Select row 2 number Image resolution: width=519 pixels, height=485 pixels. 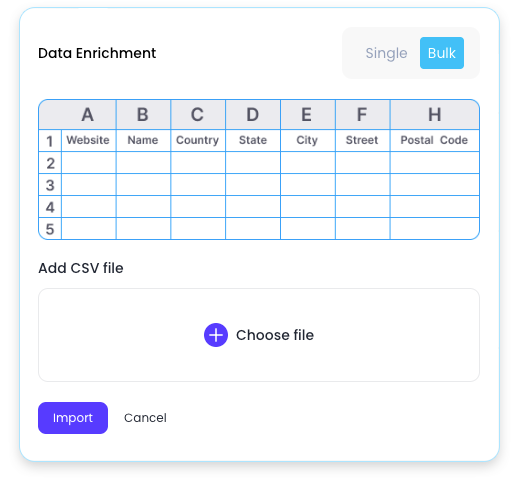click(x=50, y=163)
